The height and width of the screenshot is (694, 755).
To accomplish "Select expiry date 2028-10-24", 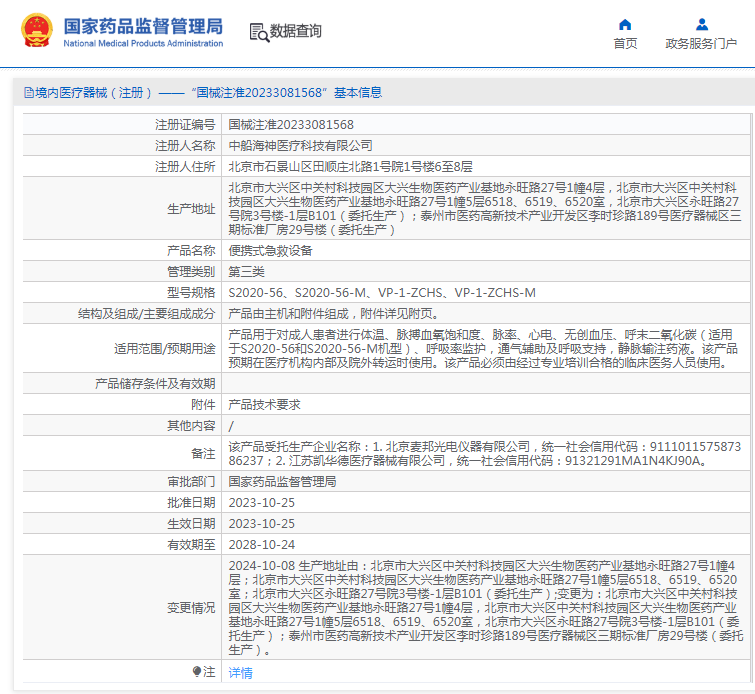I will click(261, 545).
